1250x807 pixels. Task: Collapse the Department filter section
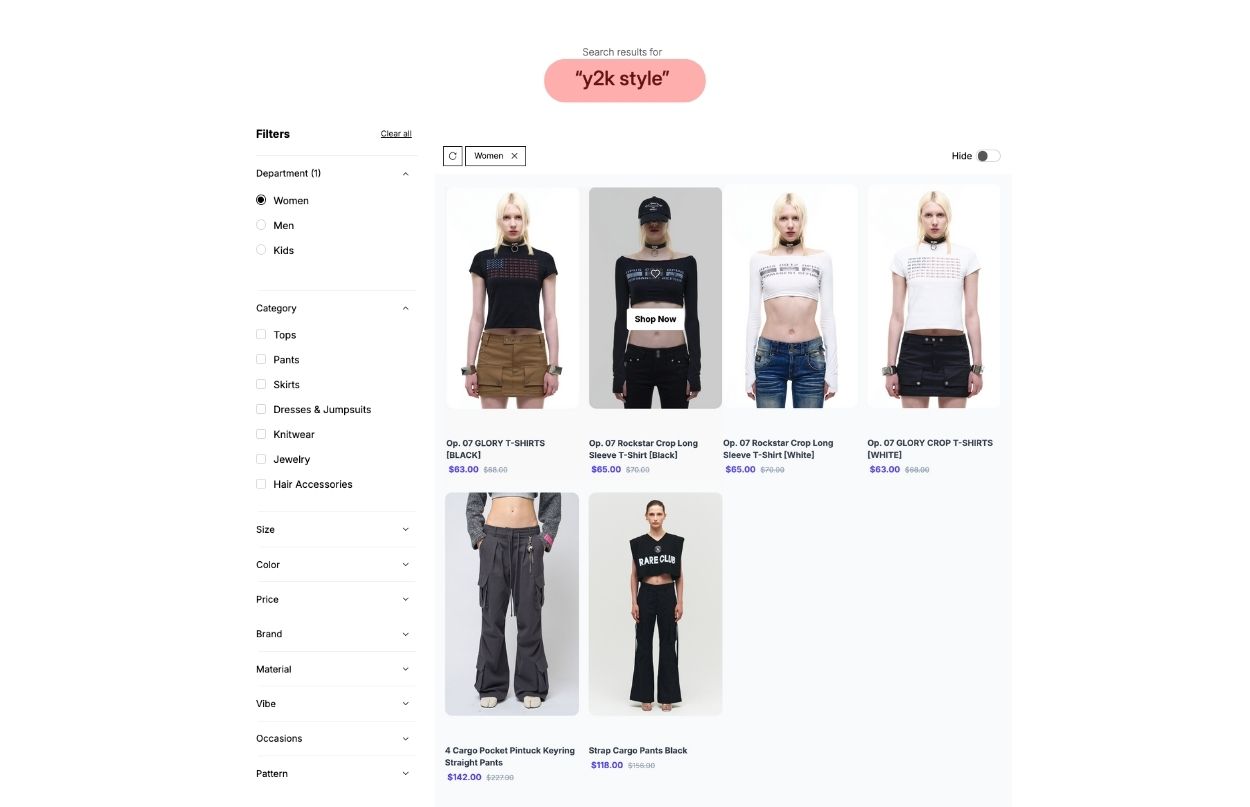405,174
